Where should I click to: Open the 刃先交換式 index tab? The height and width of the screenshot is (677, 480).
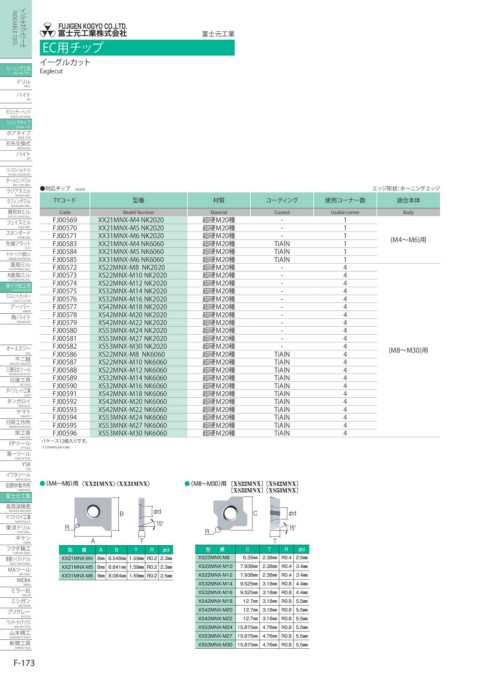tap(18, 145)
